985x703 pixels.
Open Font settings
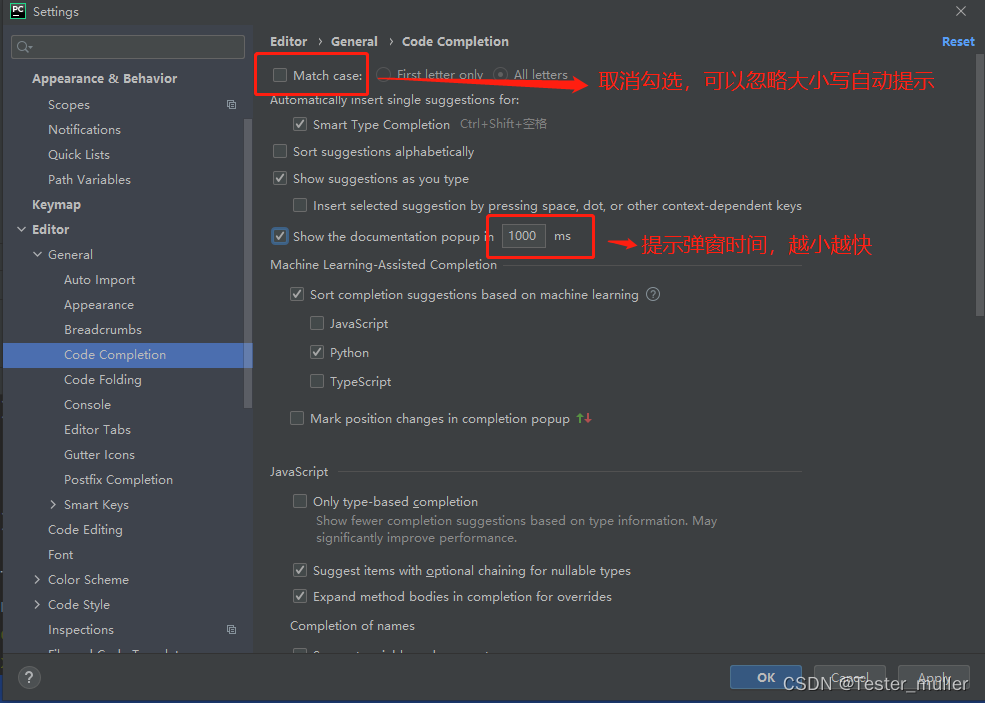pyautogui.click(x=60, y=555)
